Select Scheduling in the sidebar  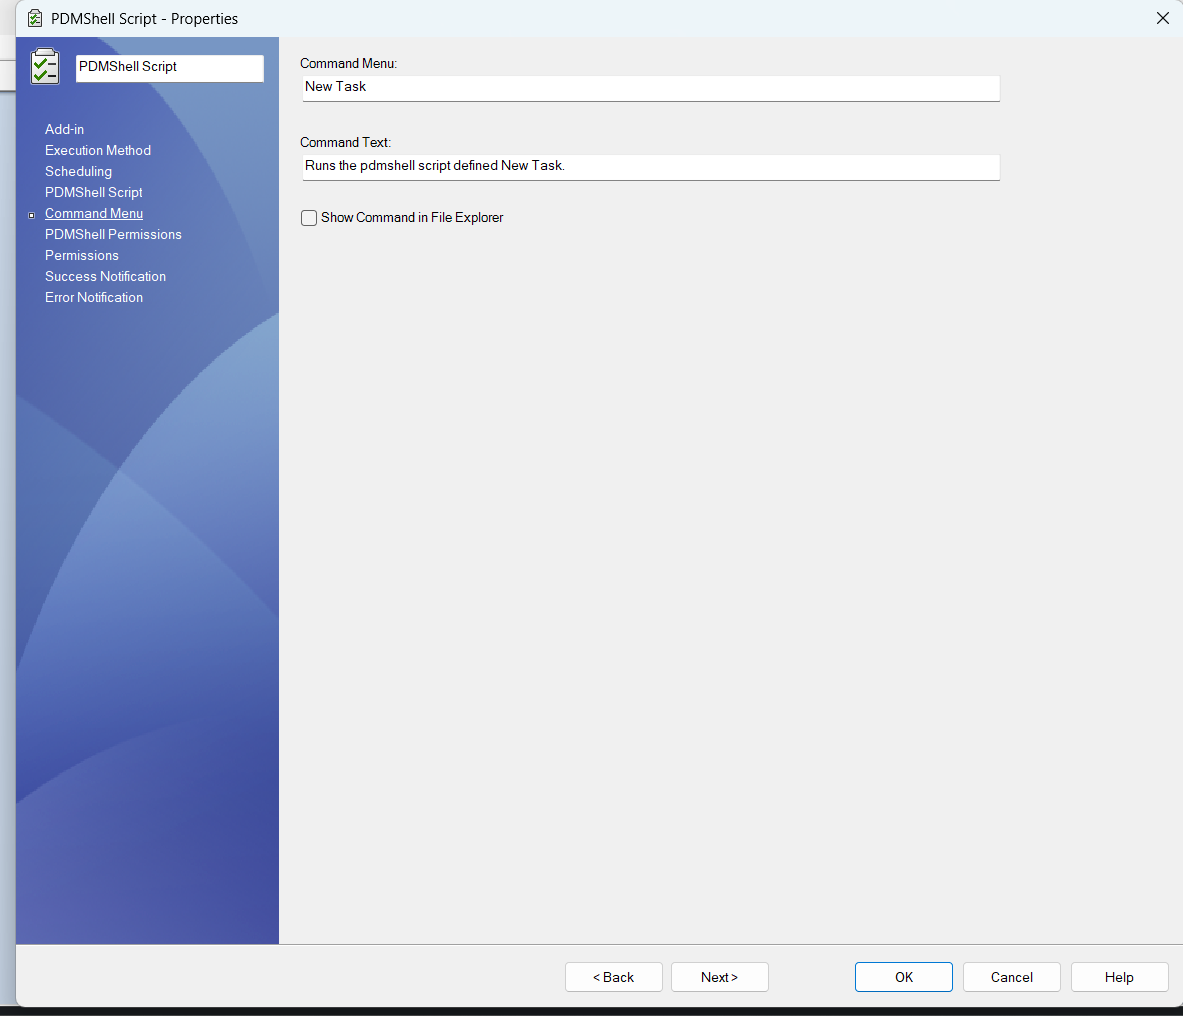click(x=78, y=171)
